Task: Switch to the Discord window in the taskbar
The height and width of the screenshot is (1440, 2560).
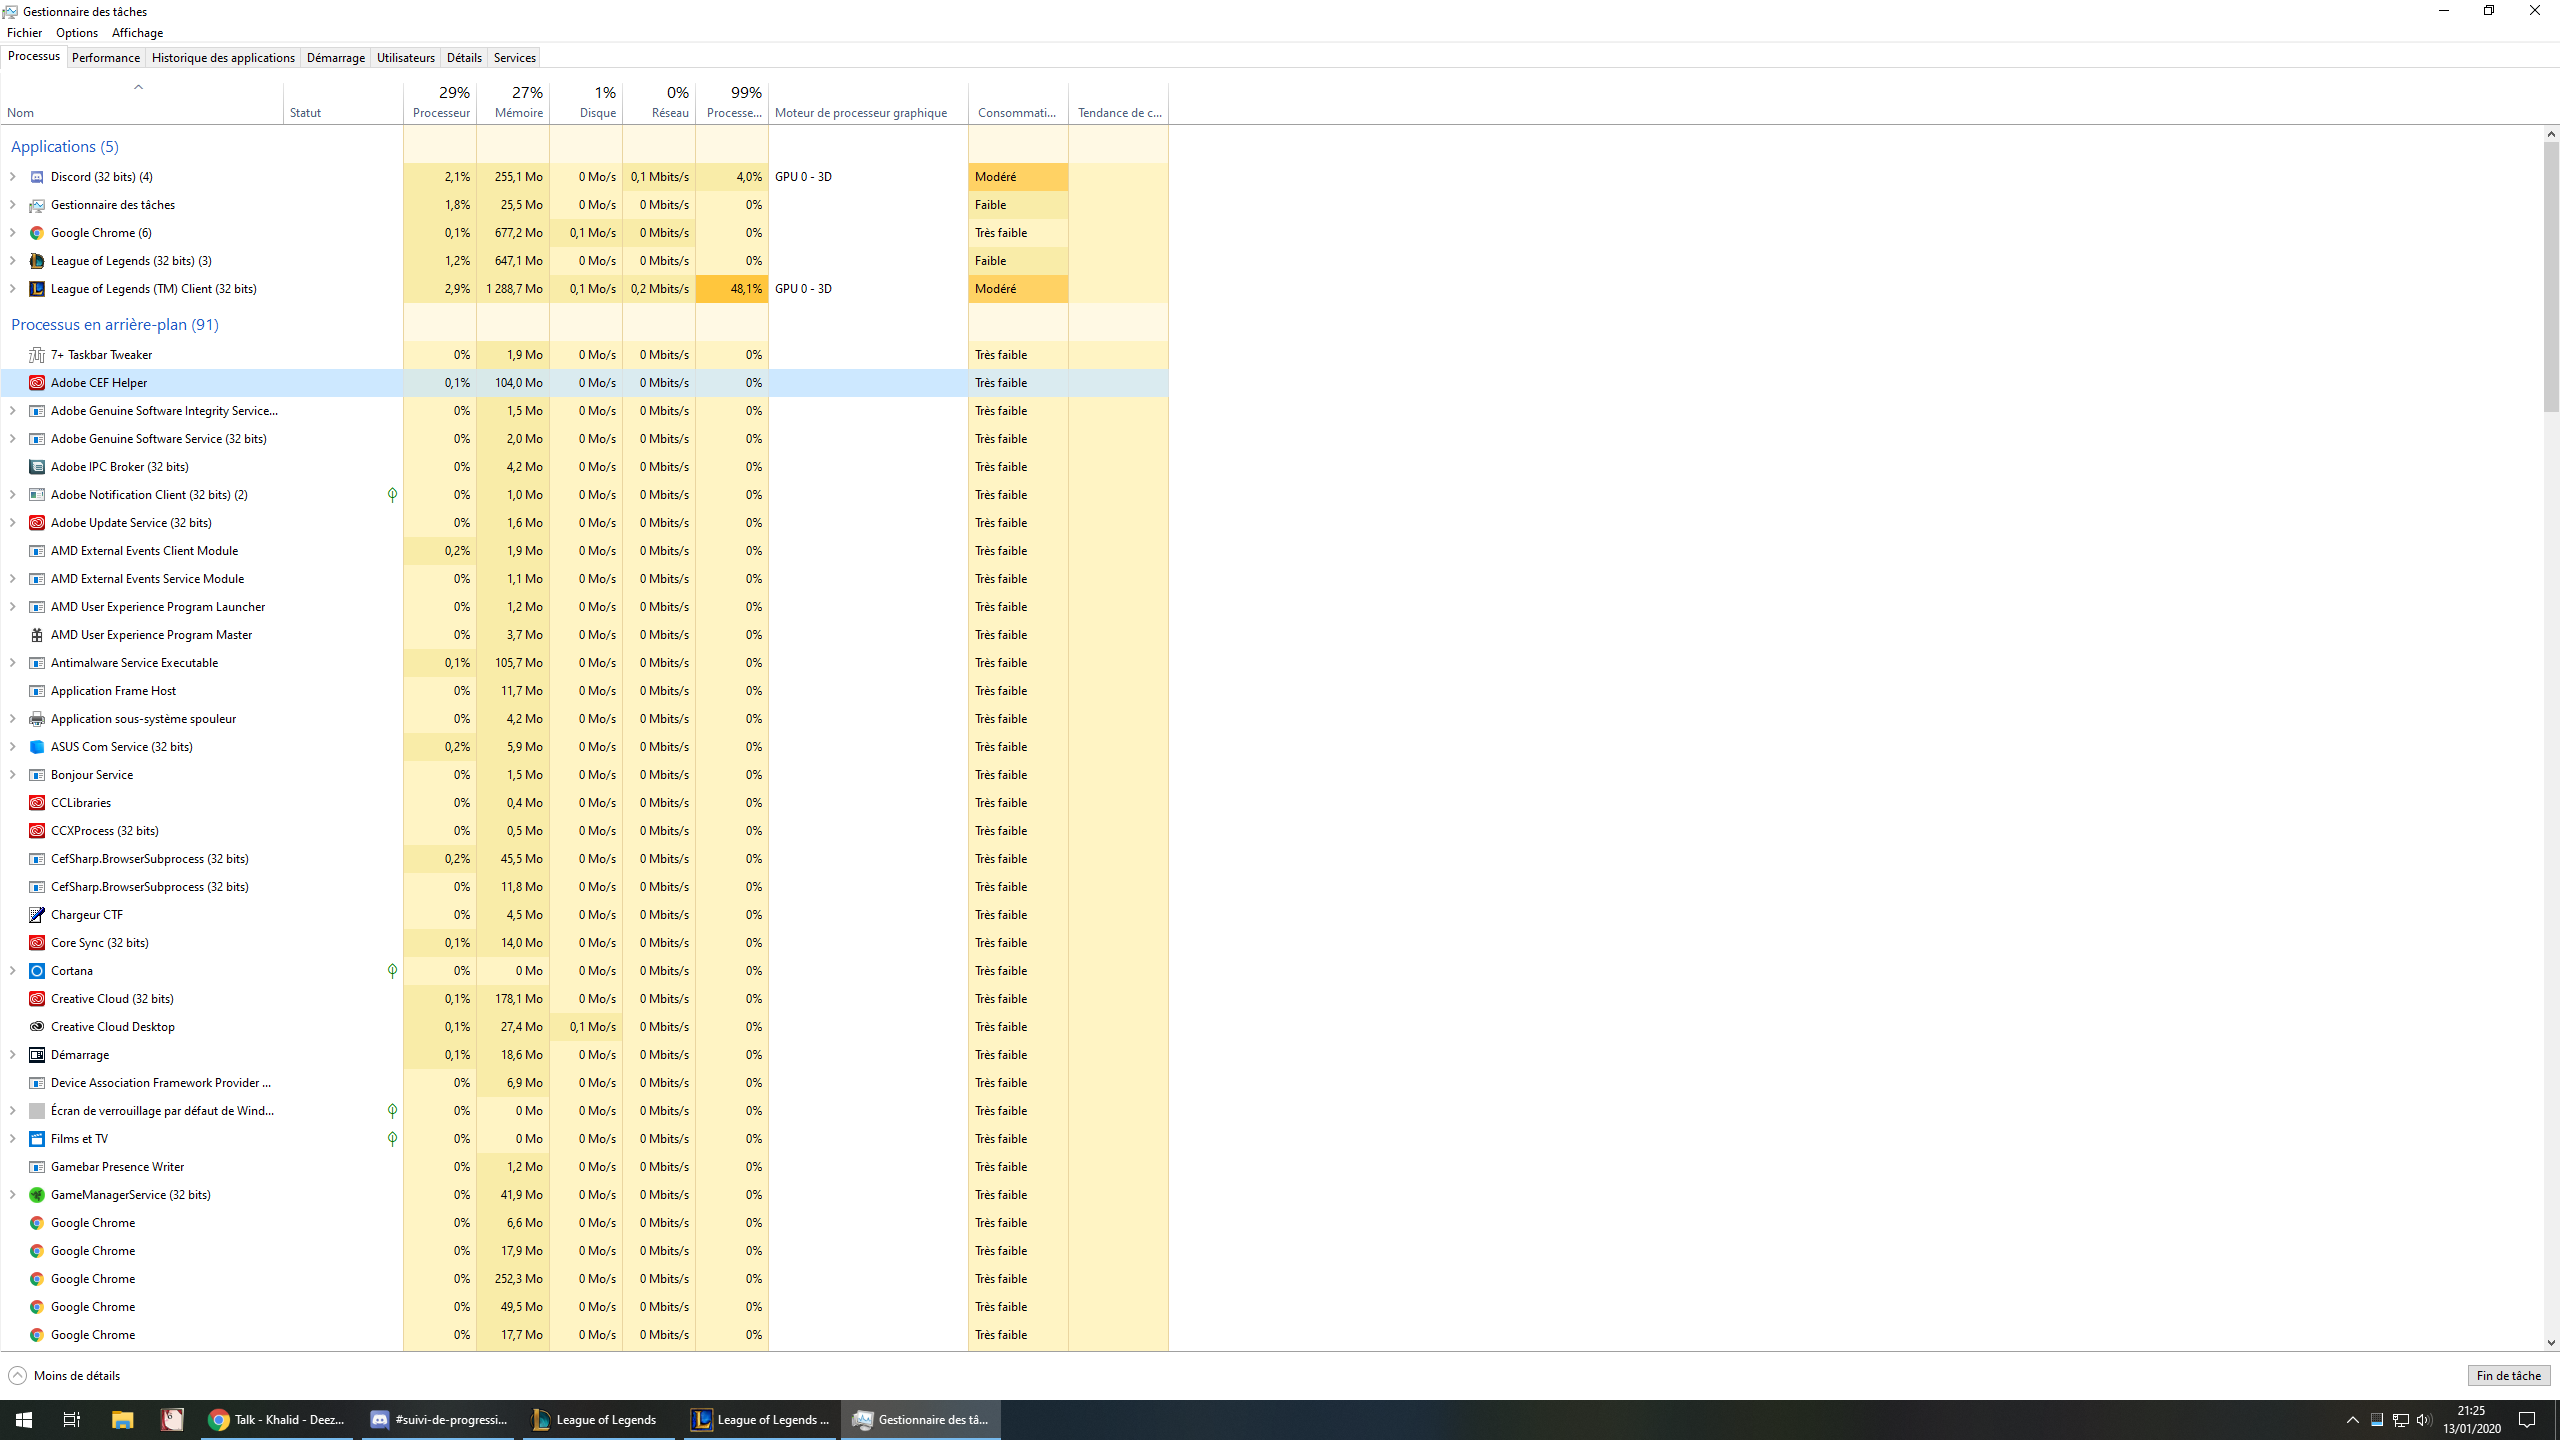Action: click(438, 1420)
